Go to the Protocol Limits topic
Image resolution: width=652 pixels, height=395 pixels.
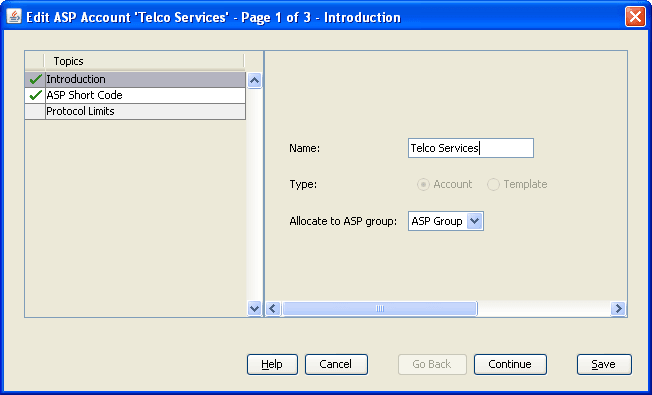[x=135, y=111]
